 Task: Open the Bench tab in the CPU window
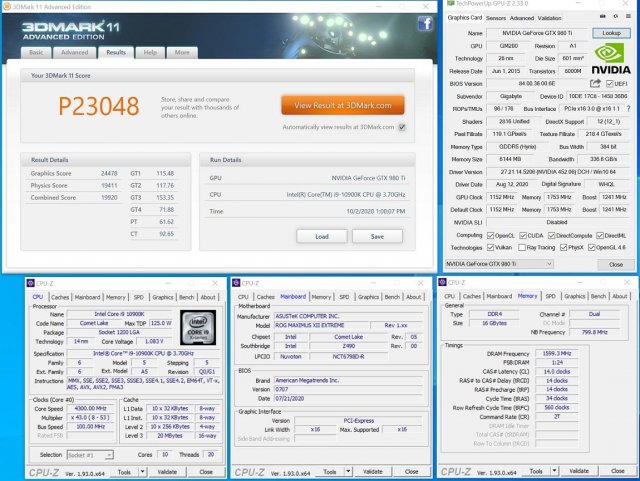tap(187, 297)
